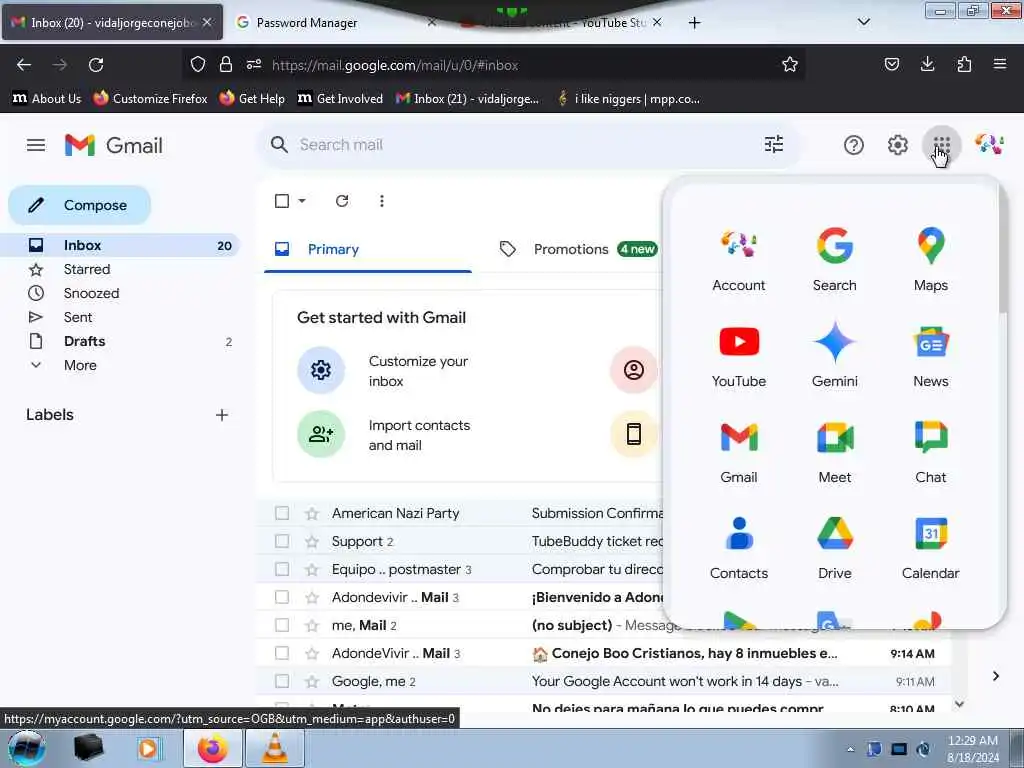Close the Google apps grid launcher
The width and height of the screenshot is (1024, 768).
[941, 144]
